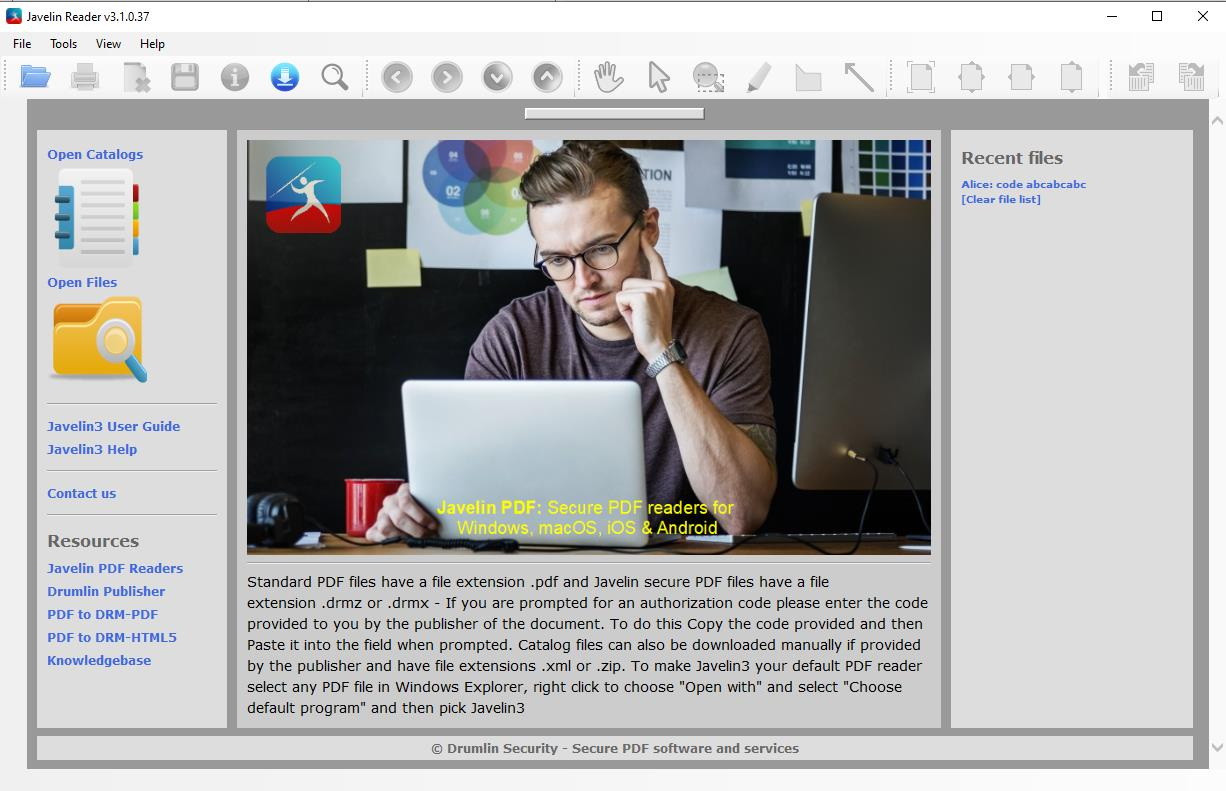Click the Open Files folder icon
Image resolution: width=1226 pixels, height=791 pixels.
click(98, 339)
